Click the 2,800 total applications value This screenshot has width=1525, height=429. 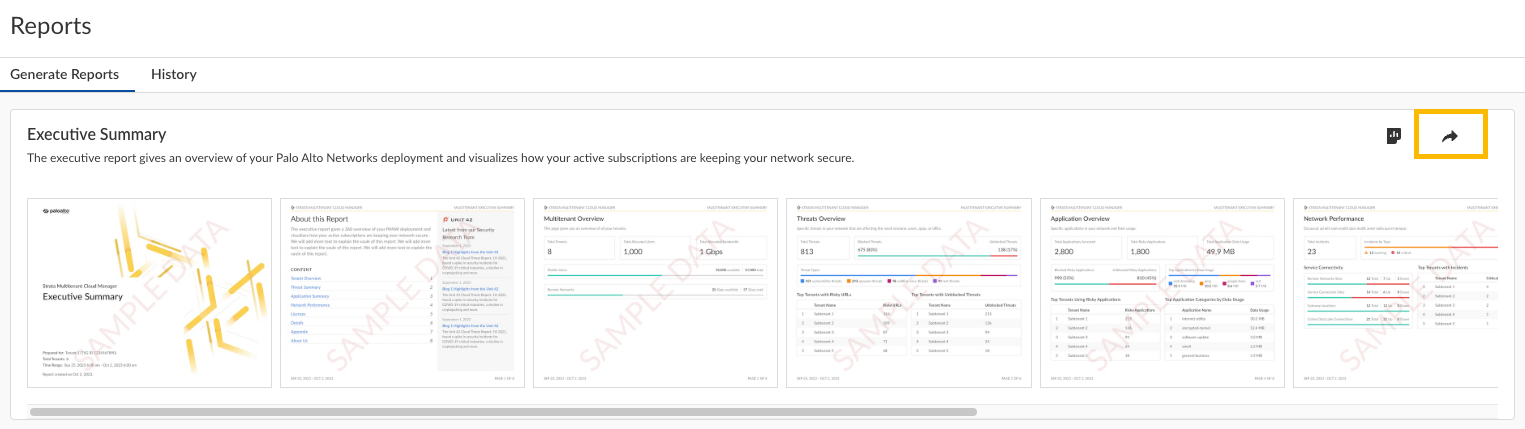(1064, 252)
